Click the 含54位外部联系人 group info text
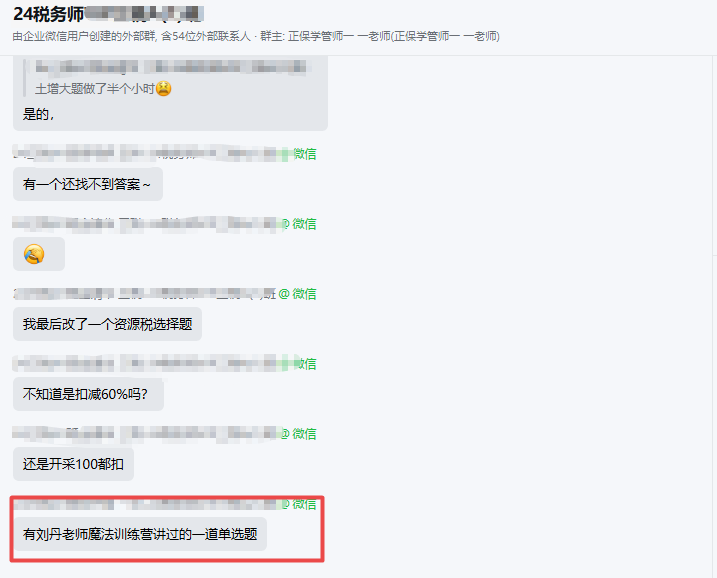 (x=206, y=36)
